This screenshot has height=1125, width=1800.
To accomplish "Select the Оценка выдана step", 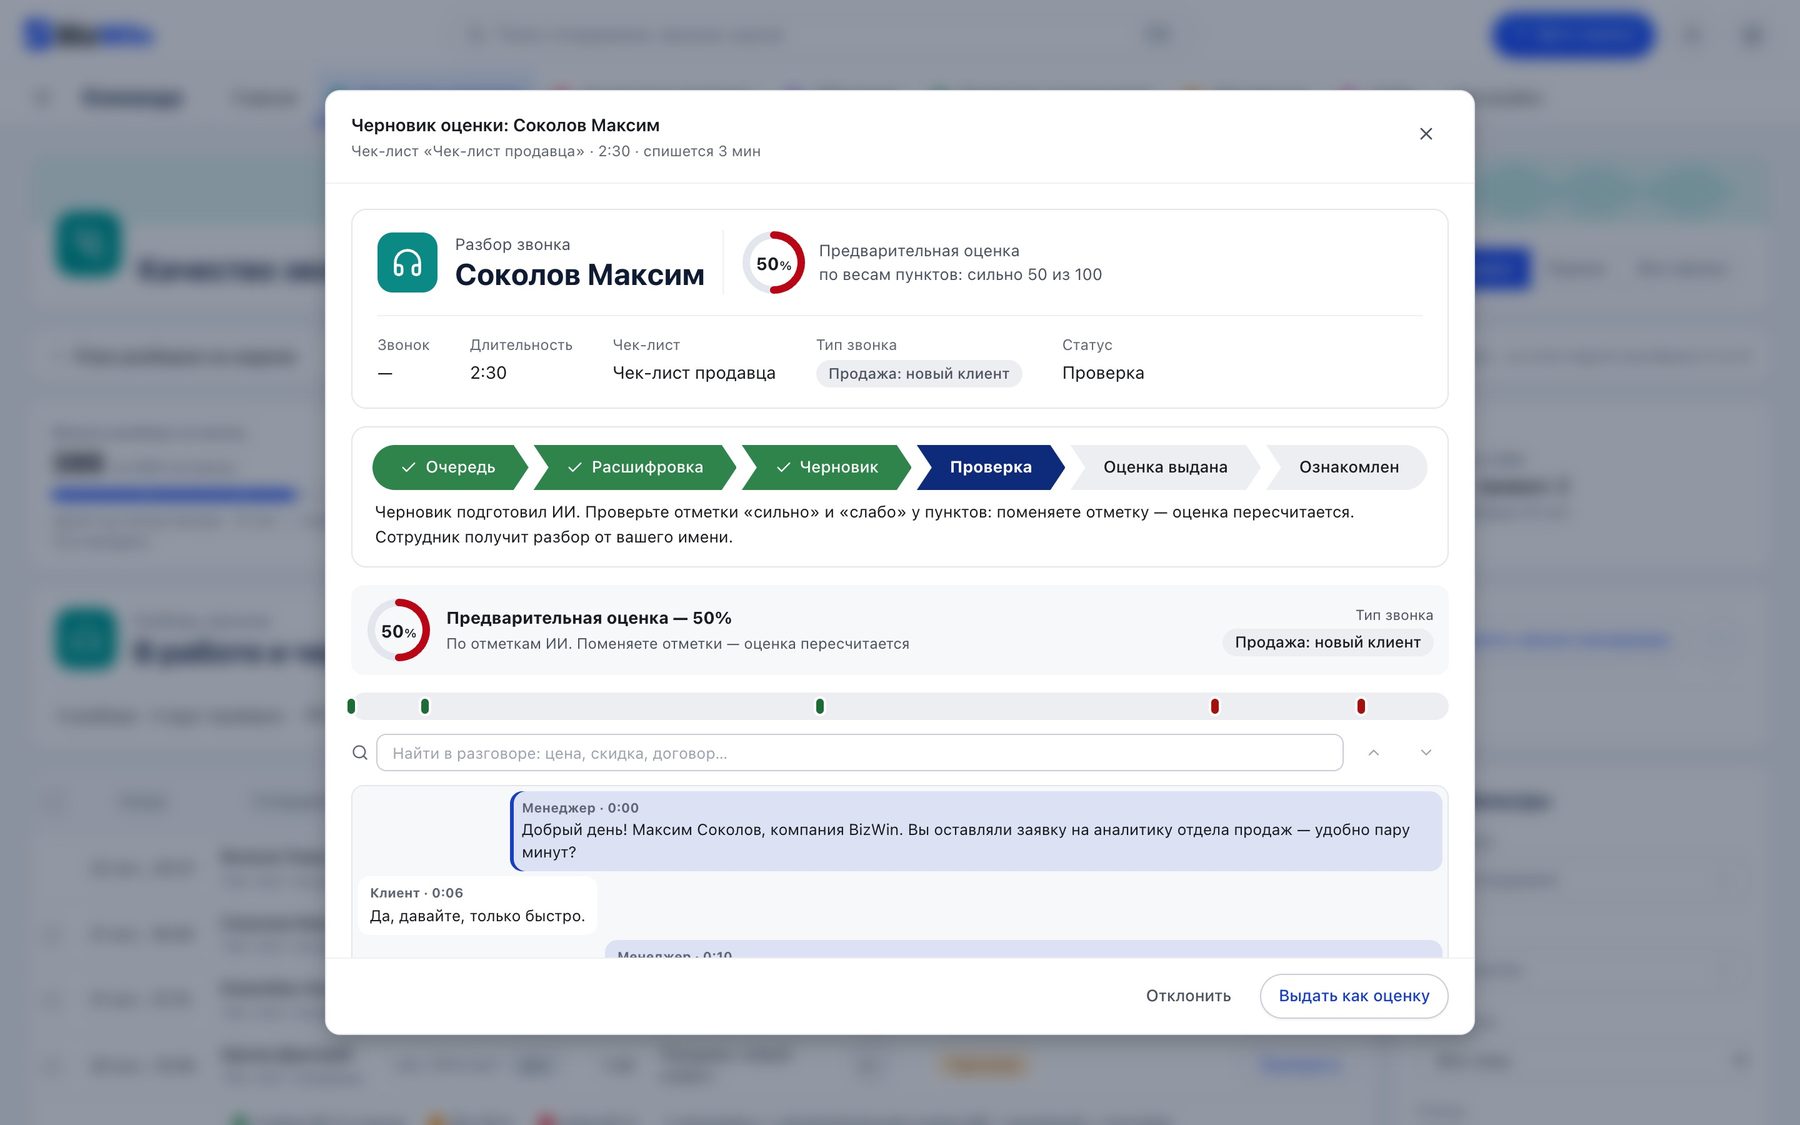I will click(1165, 467).
